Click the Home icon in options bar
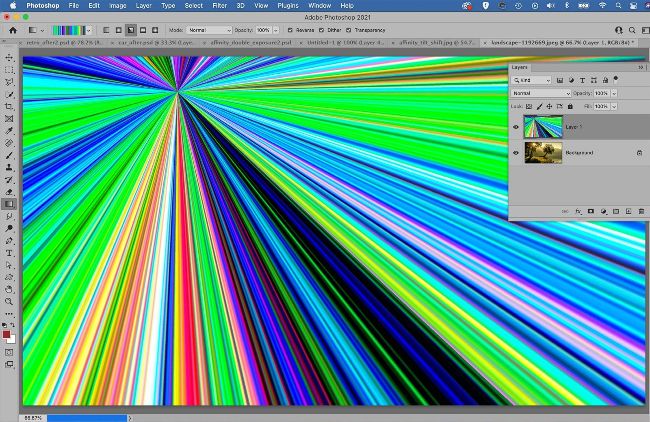 (x=13, y=30)
